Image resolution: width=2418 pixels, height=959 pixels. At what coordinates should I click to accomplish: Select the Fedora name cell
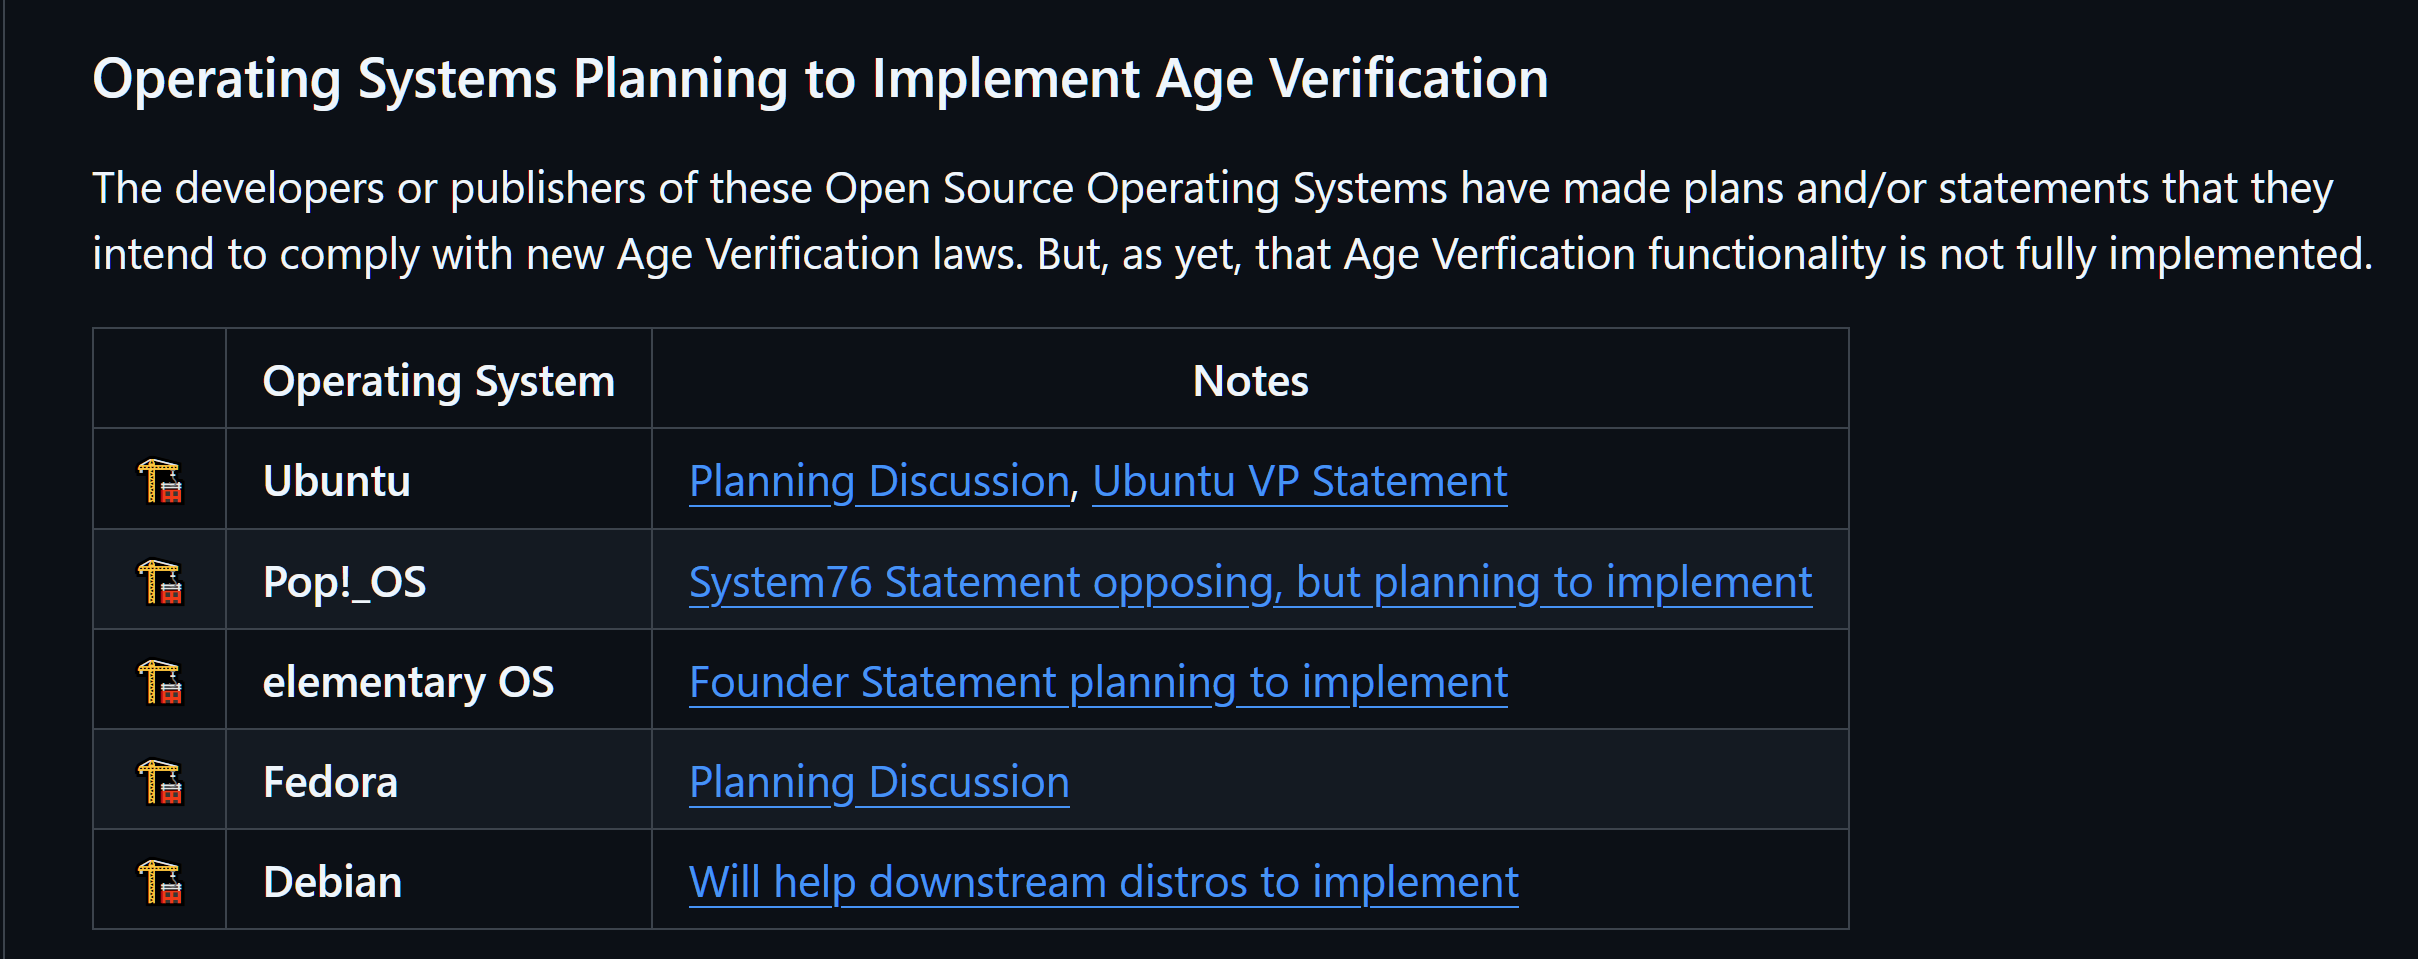point(330,782)
